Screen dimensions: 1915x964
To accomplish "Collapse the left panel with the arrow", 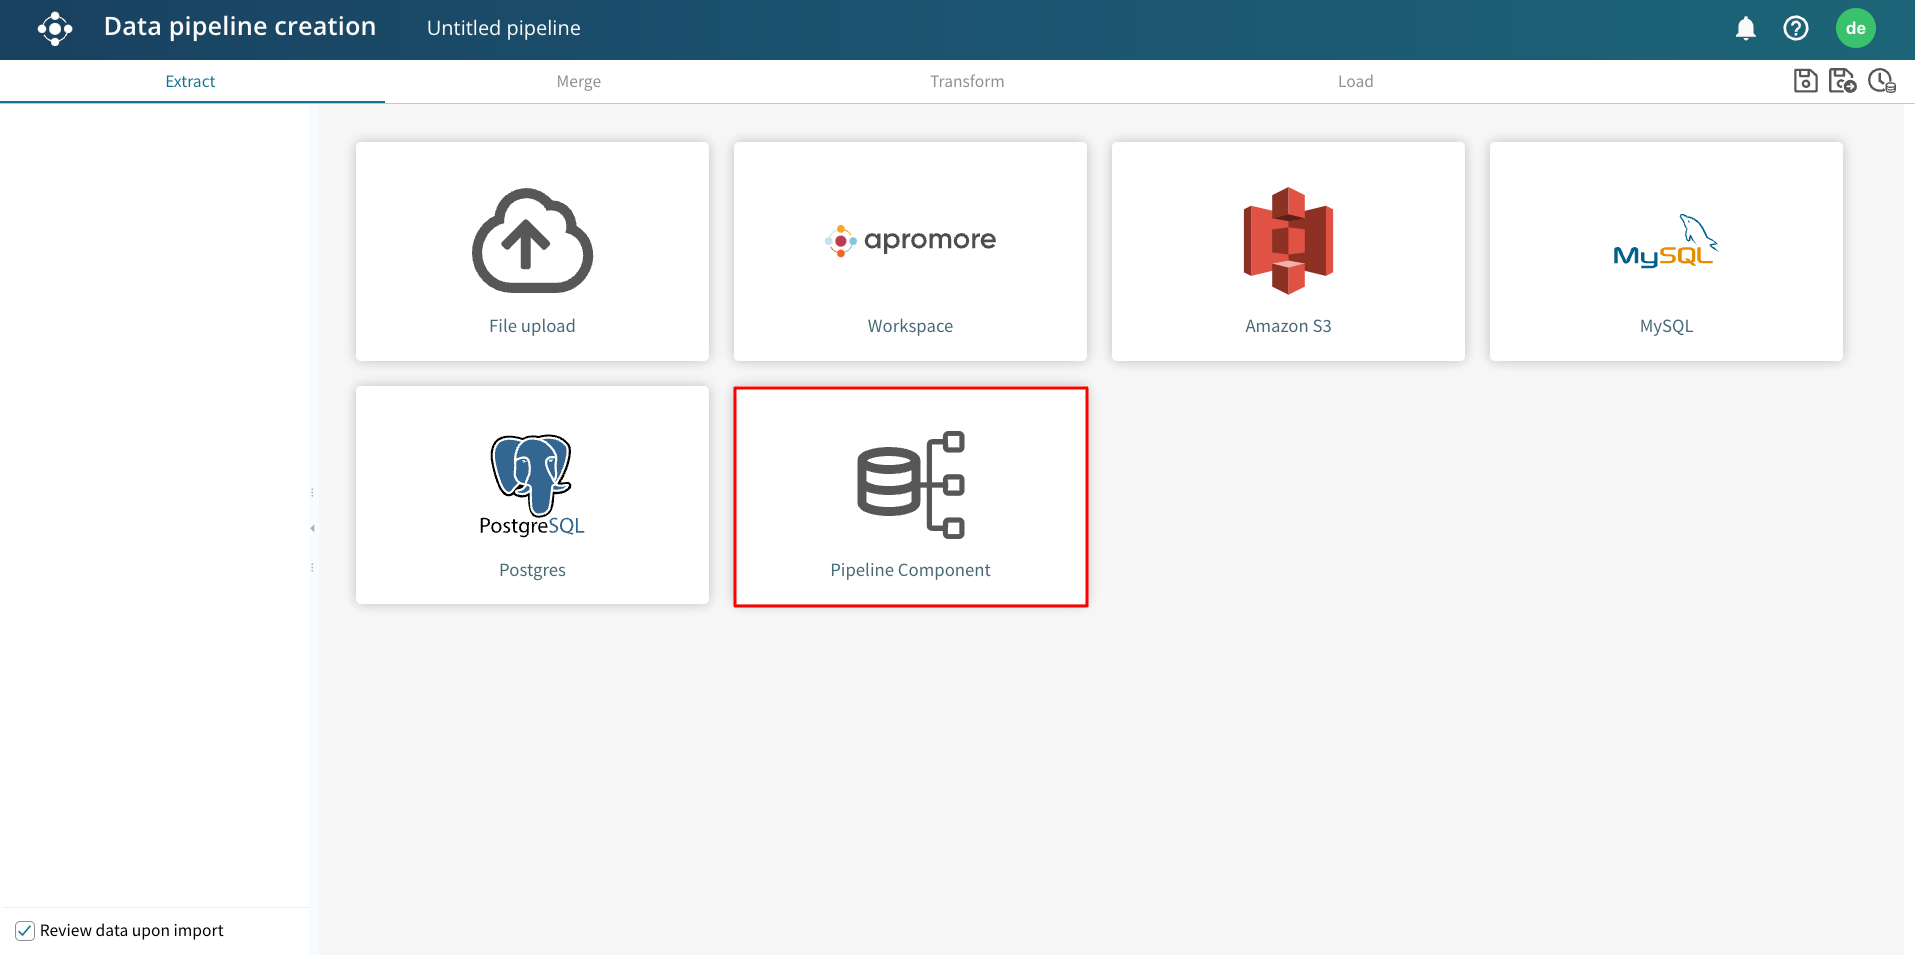I will [312, 528].
